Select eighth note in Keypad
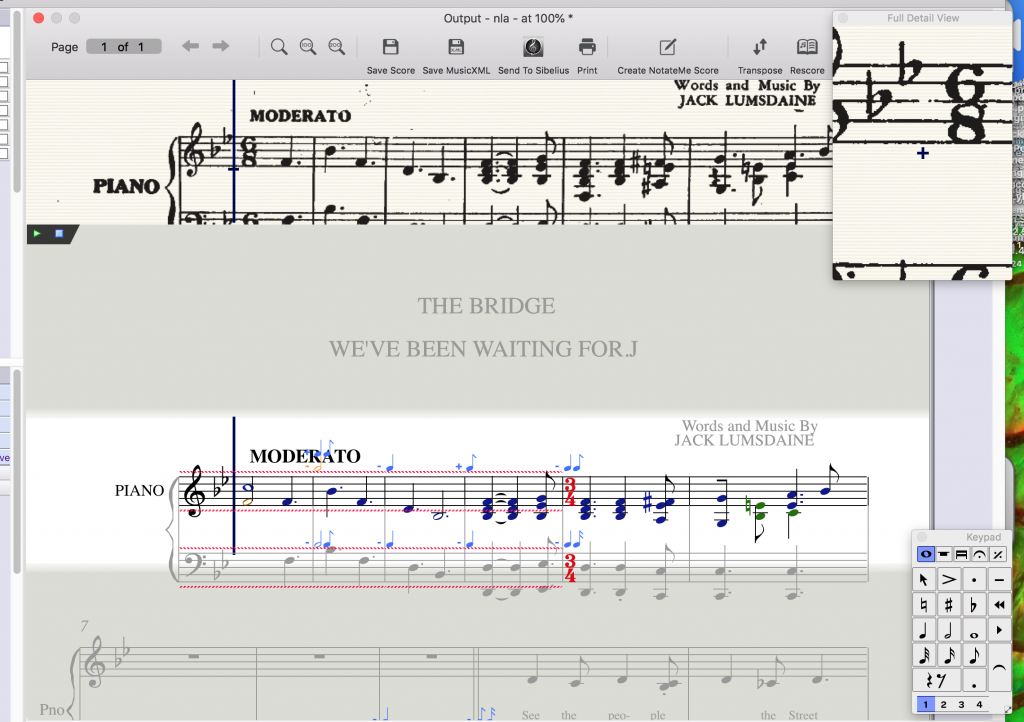The height and width of the screenshot is (722, 1024). pyautogui.click(x=974, y=655)
